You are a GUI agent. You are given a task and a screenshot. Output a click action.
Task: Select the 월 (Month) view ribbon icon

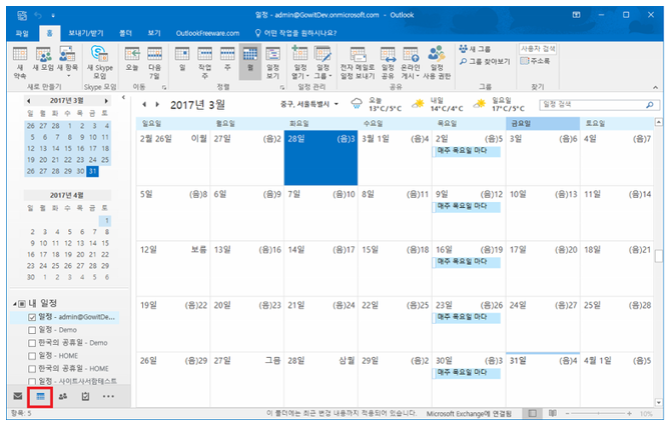tap(250, 62)
